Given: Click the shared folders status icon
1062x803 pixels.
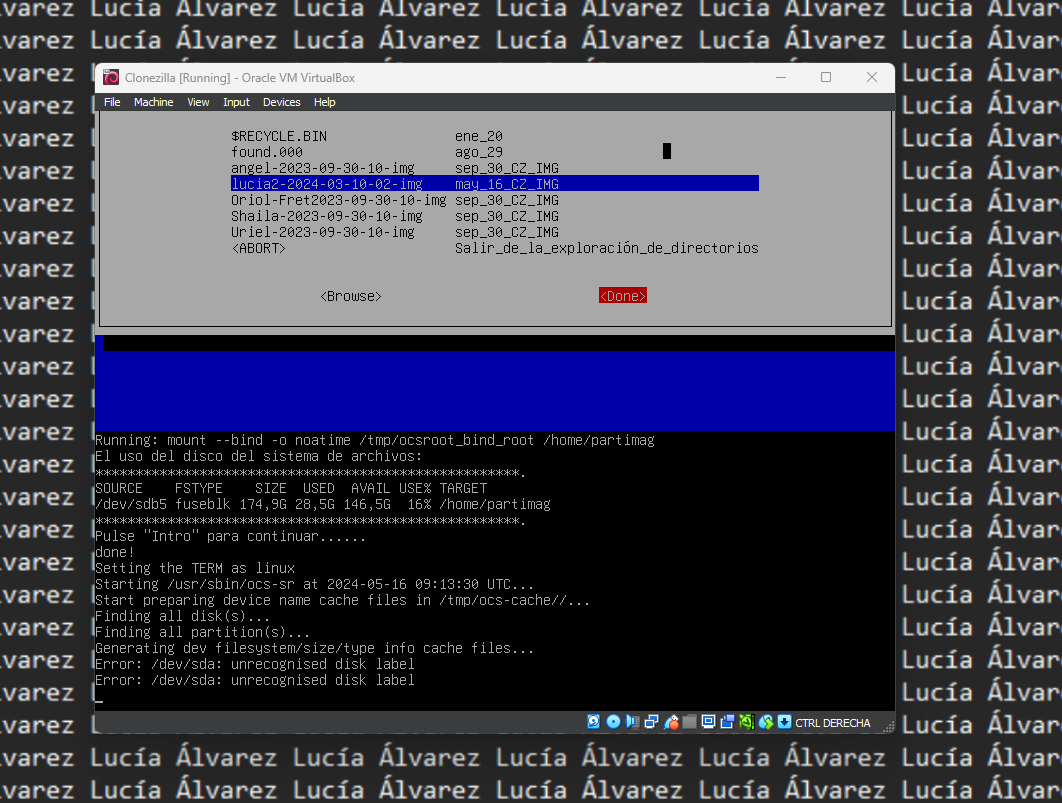Looking at the screenshot, I should coord(688,721).
